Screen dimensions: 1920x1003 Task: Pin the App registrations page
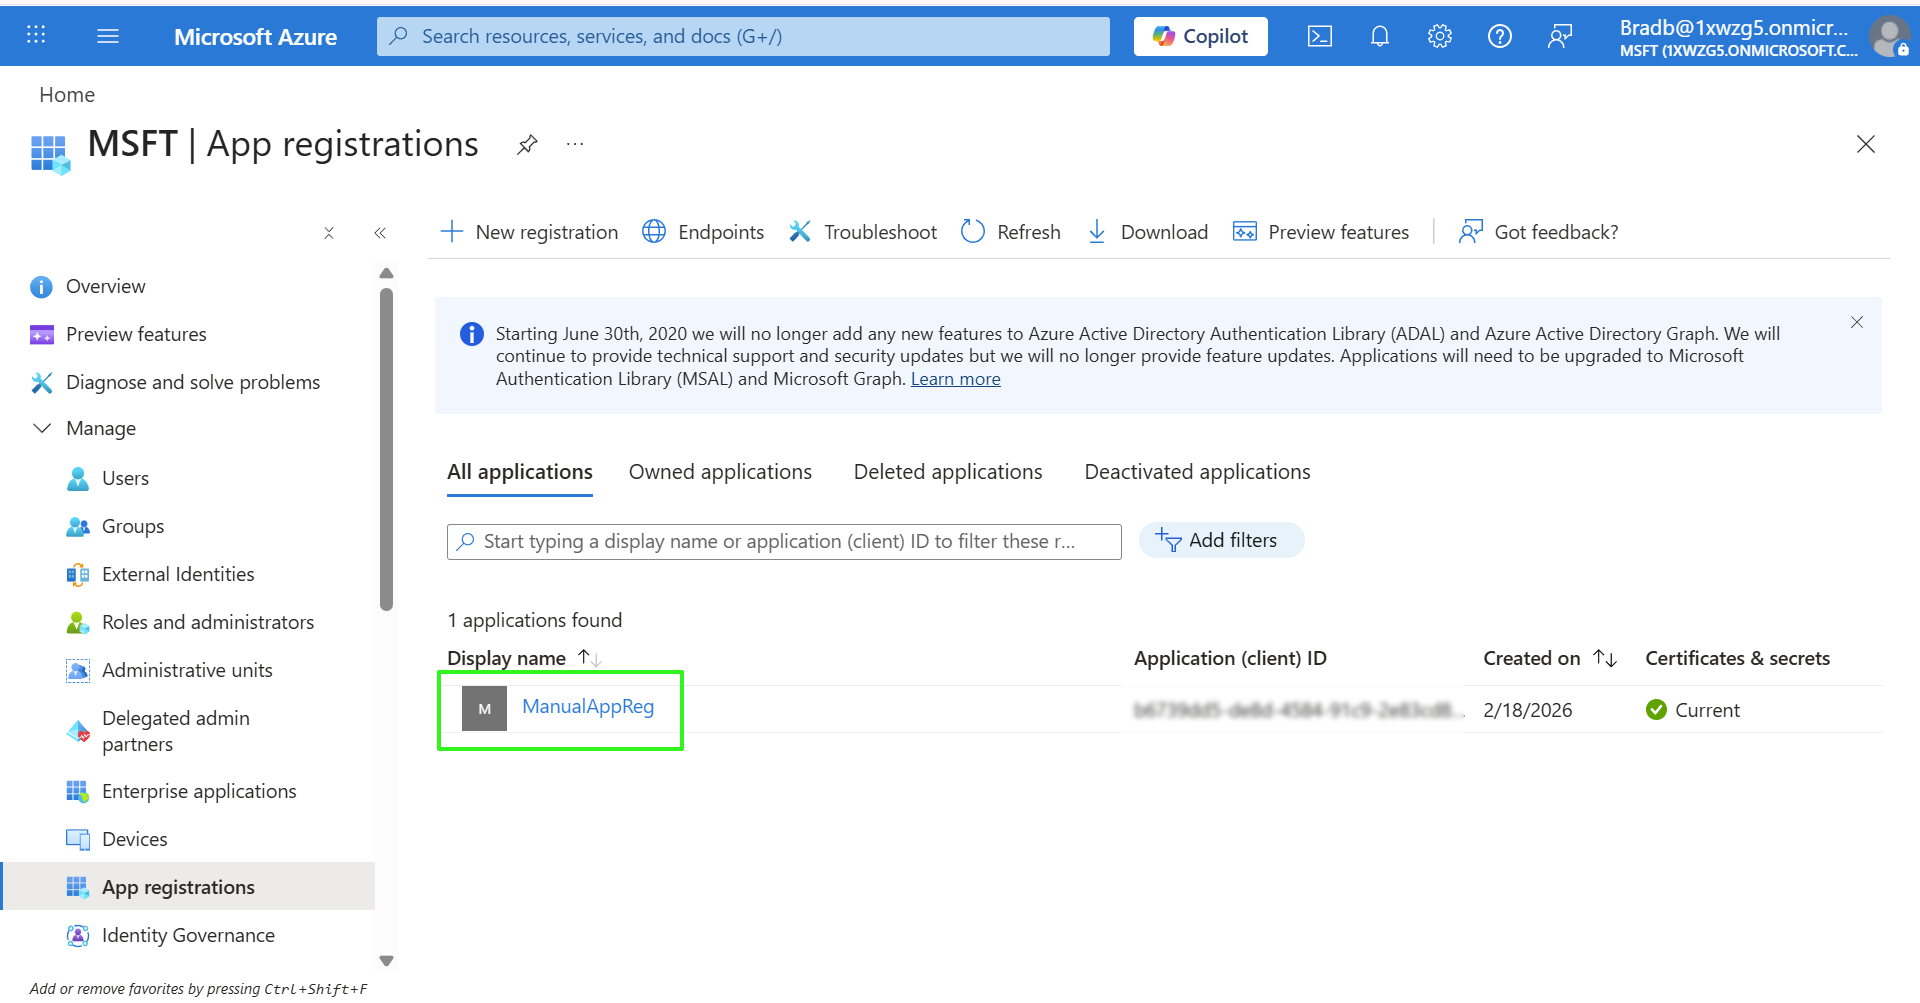point(527,145)
